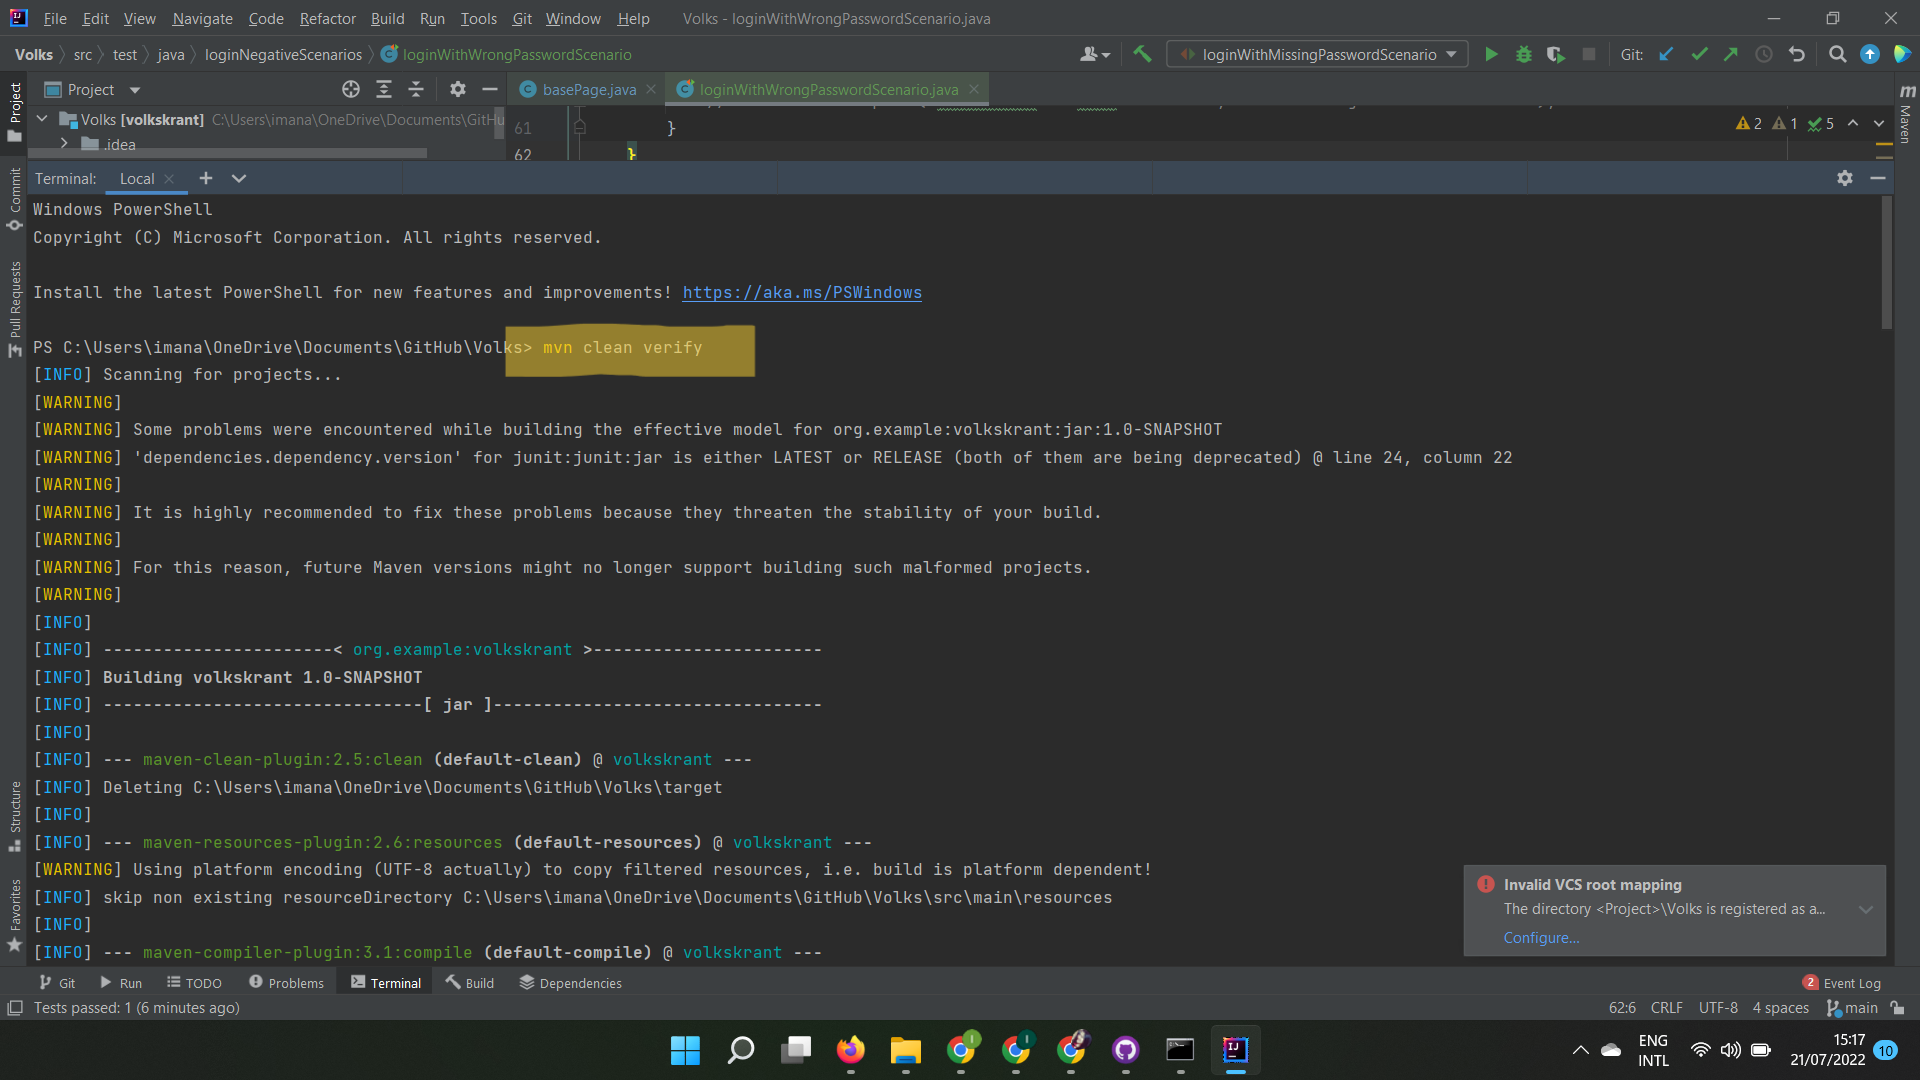Push commits using the green Git arrow
Viewport: 1920px width, 1080px height.
coord(1731,54)
